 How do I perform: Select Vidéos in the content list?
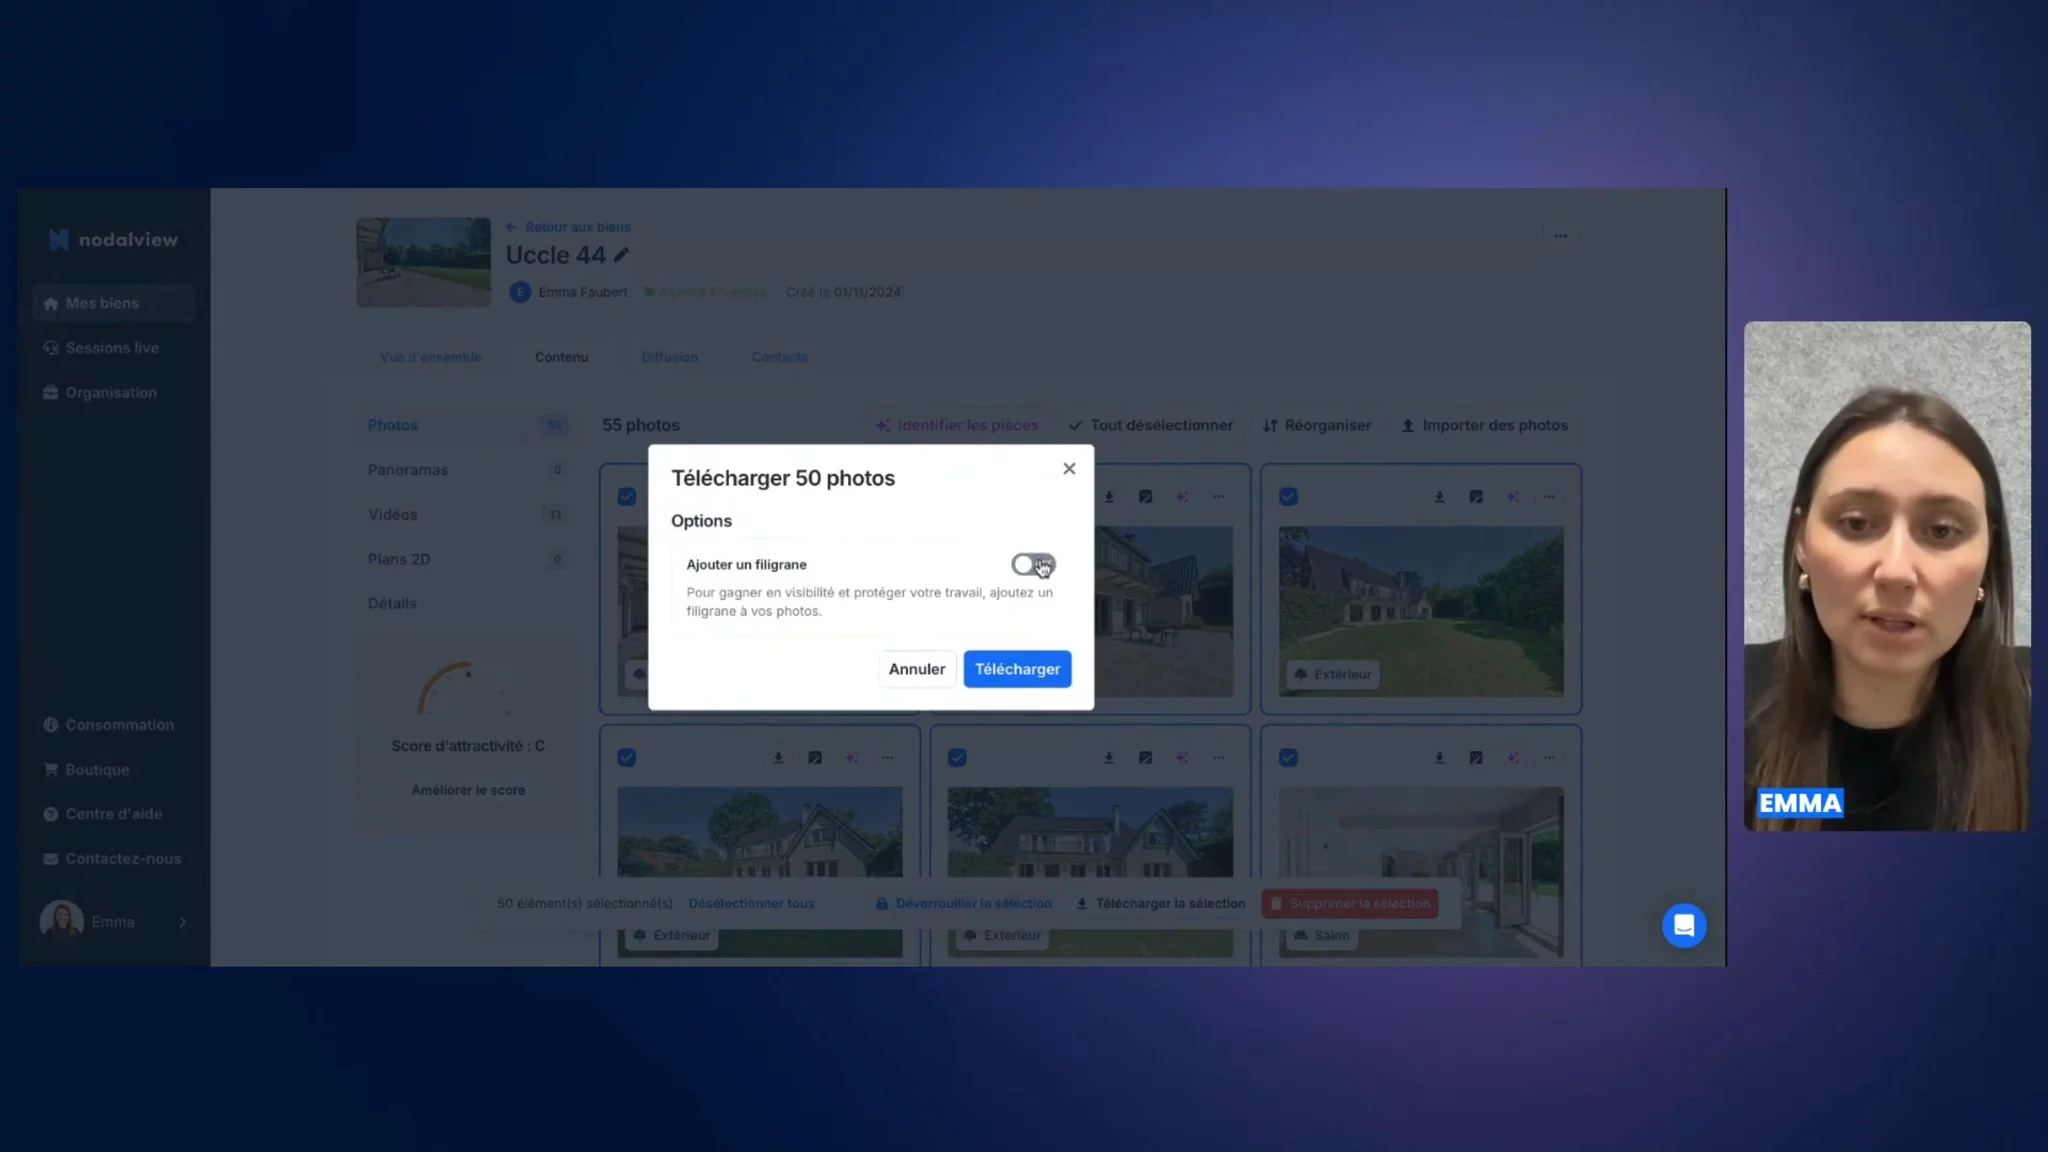click(467, 514)
